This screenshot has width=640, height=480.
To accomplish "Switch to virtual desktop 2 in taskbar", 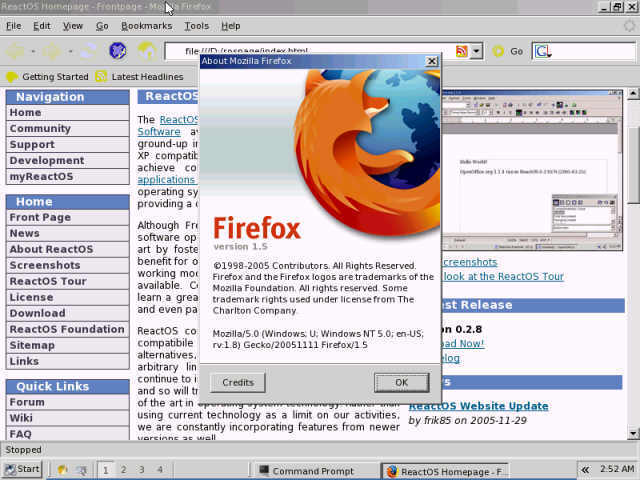I will (x=123, y=469).
